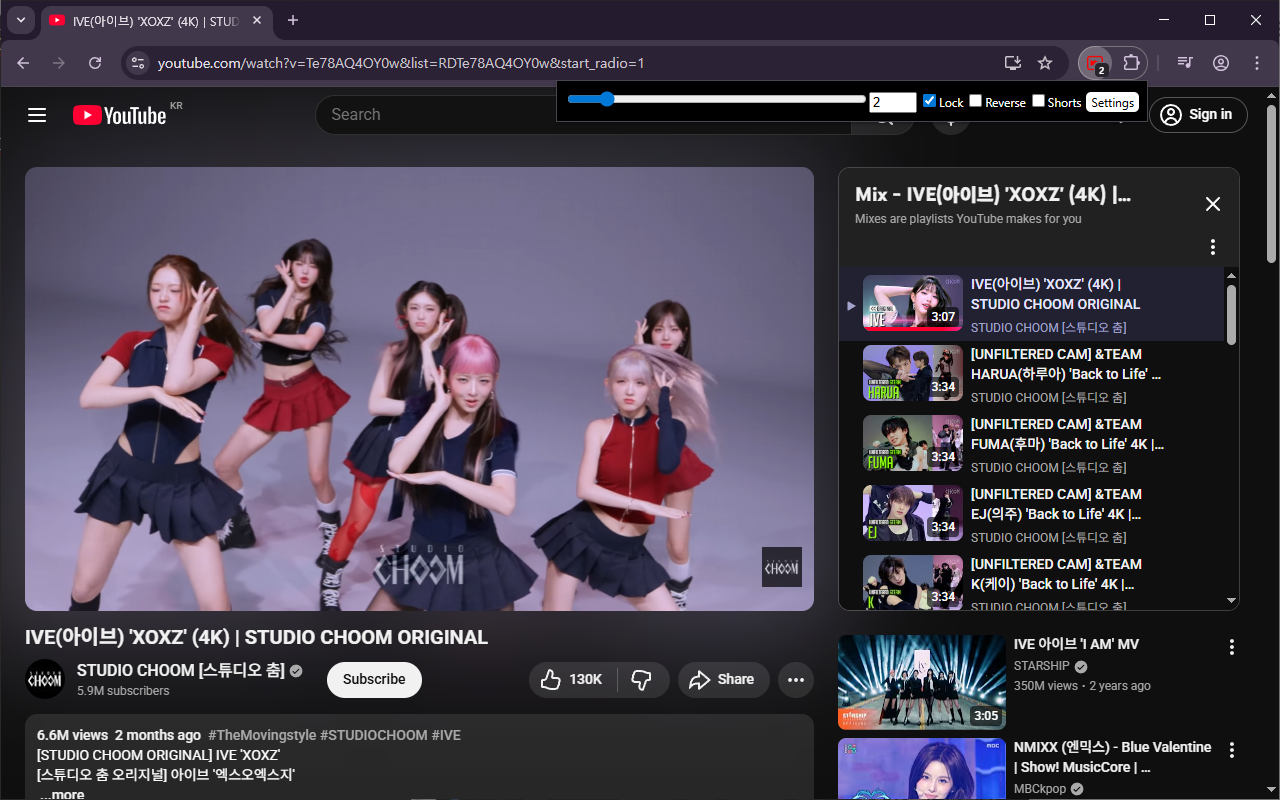
Task: Open the Mix playlist options menu
Action: [1213, 246]
